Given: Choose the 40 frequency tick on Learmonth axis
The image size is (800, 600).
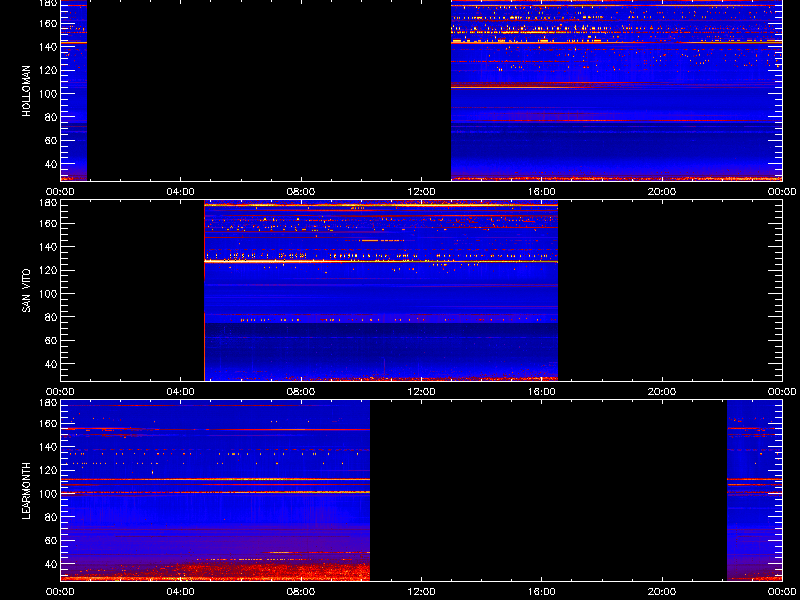Looking at the screenshot, I should 53,564.
